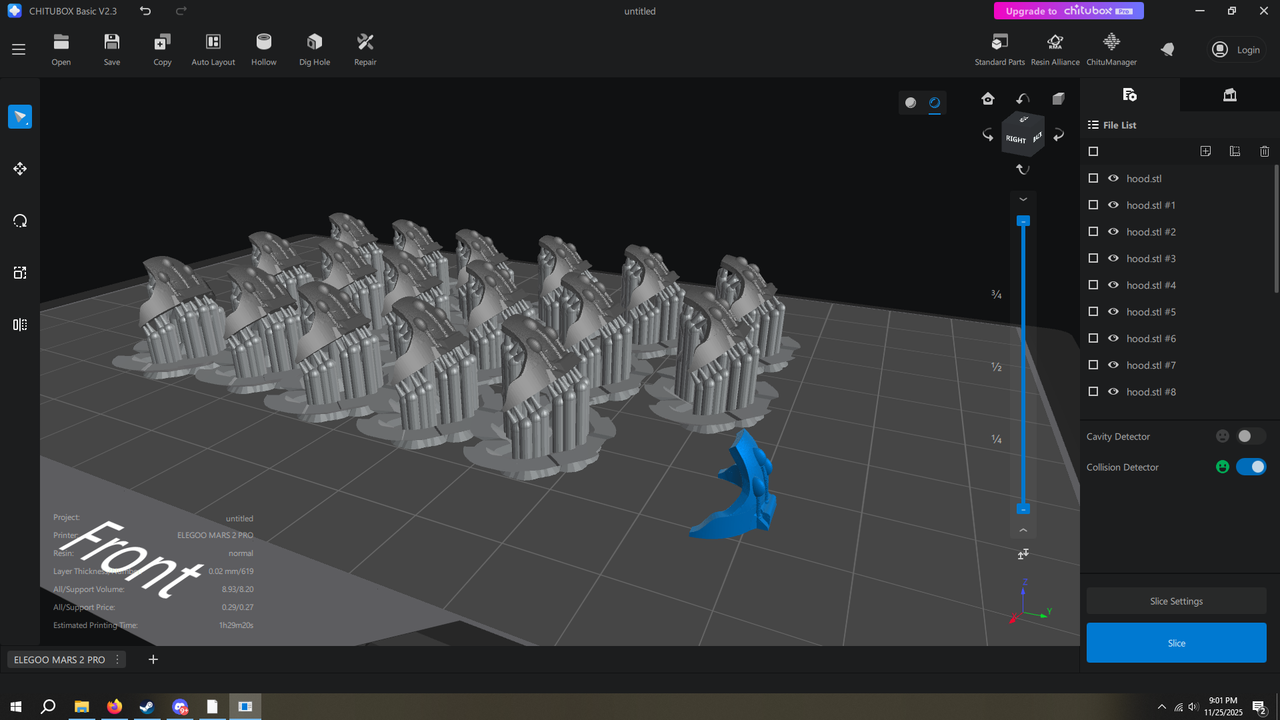Click the Open file toolbar icon

point(61,49)
